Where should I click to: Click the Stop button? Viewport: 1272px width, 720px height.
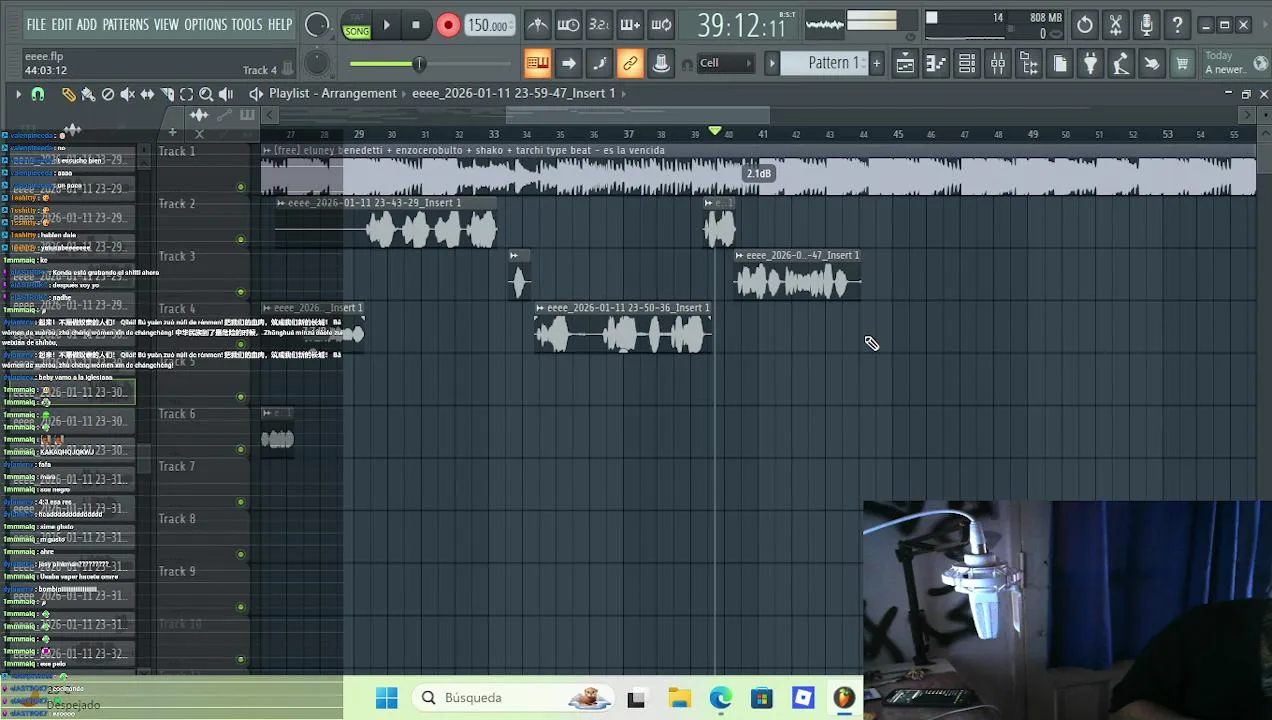416,25
